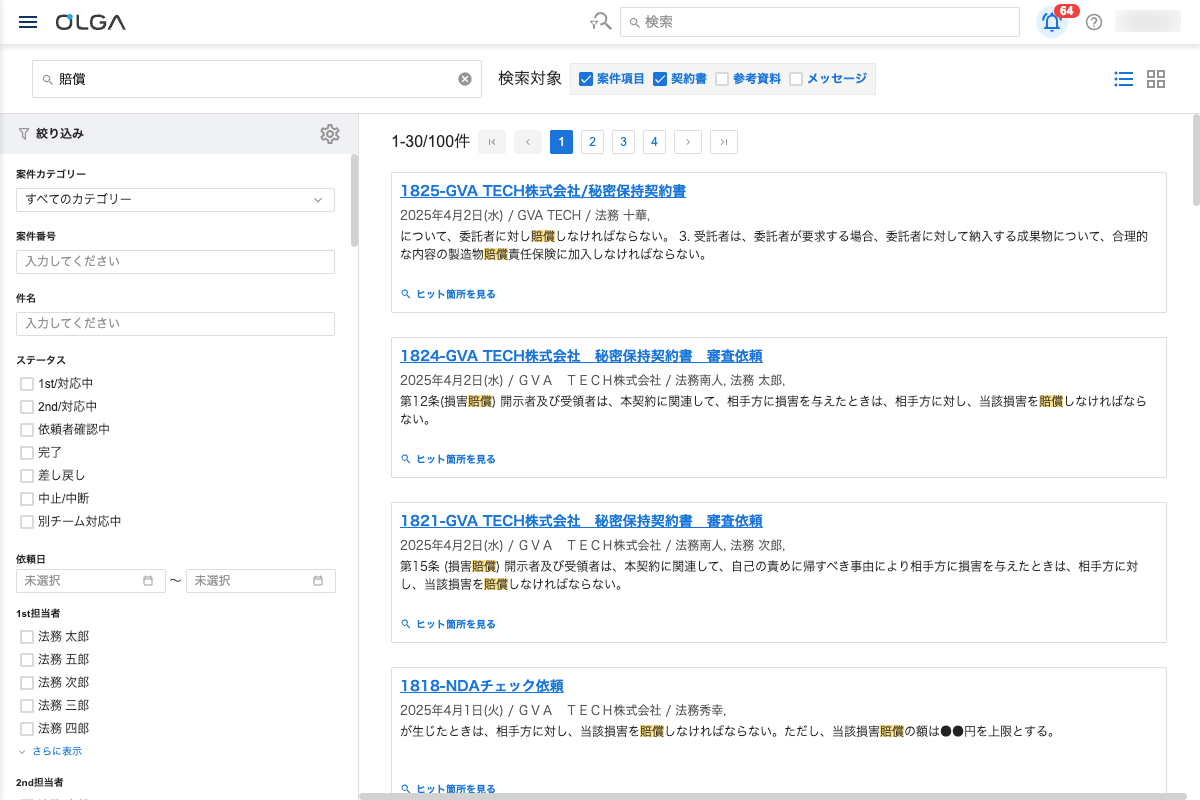View hit locations for case 1821
Screen dimensions: 1200x800
click(448, 625)
